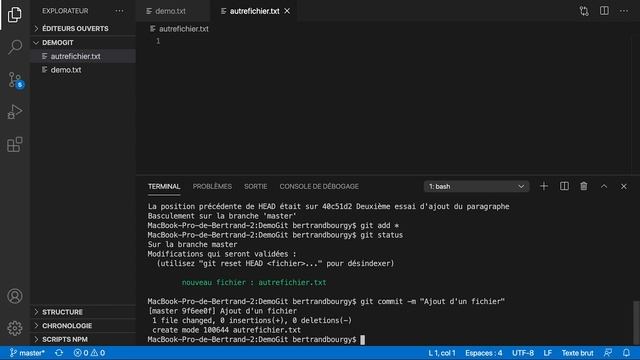
Task: Create a new terminal with plus icon
Action: (544, 186)
